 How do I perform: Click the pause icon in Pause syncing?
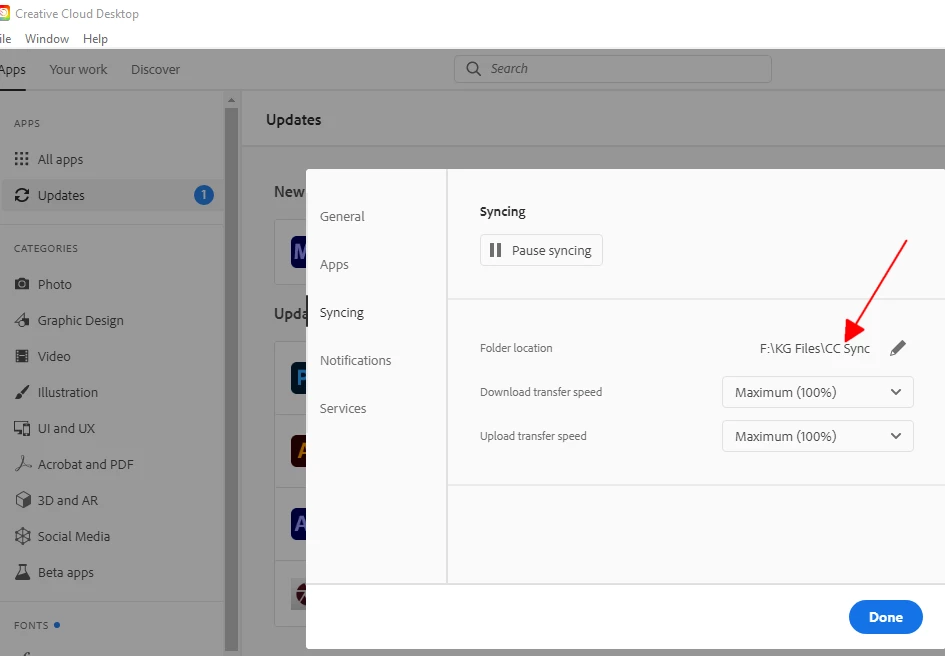(x=495, y=250)
